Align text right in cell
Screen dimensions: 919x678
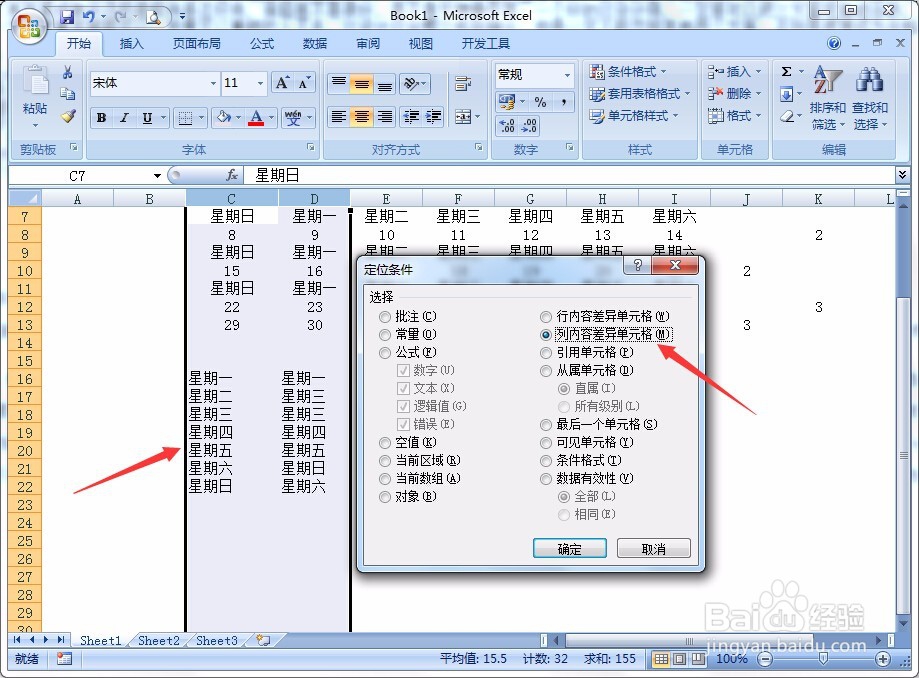(x=384, y=117)
